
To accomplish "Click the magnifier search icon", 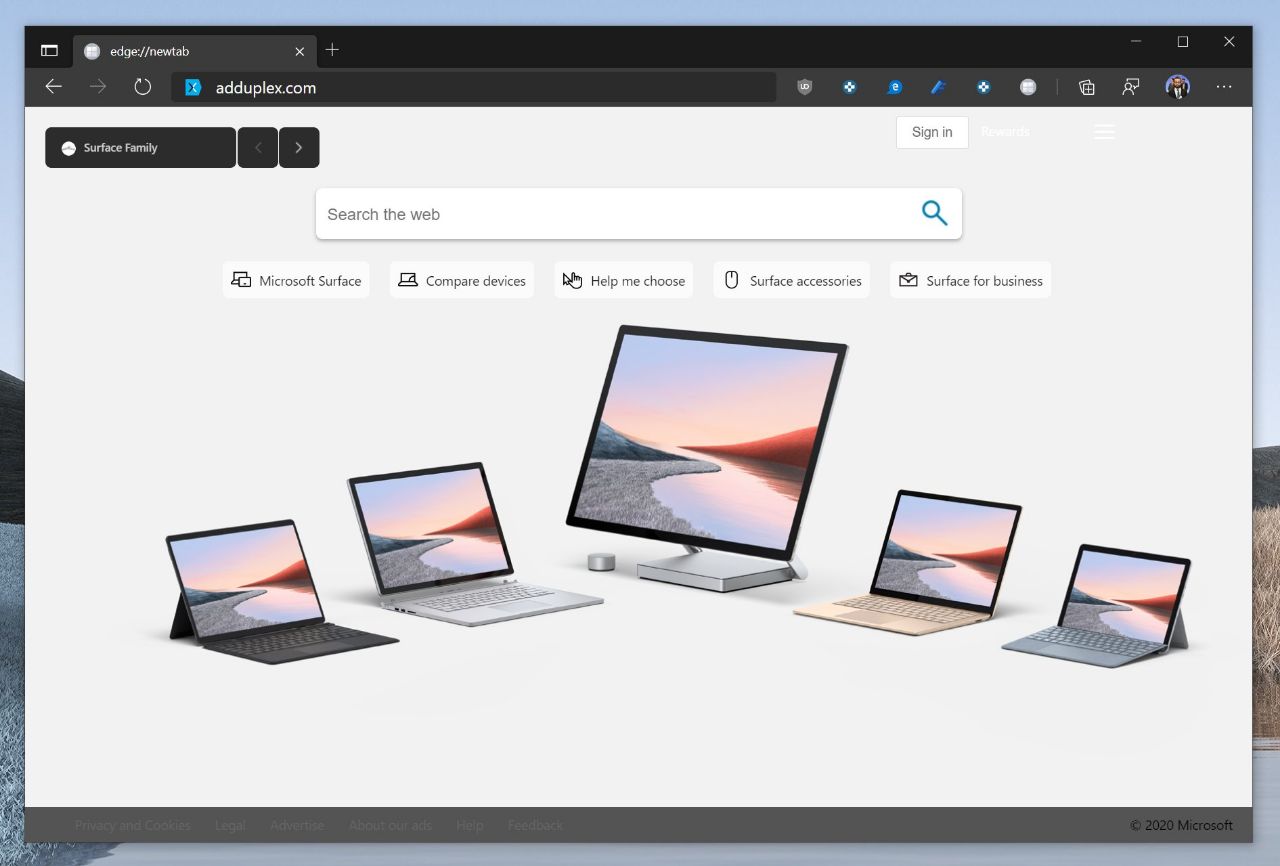I will tap(934, 213).
